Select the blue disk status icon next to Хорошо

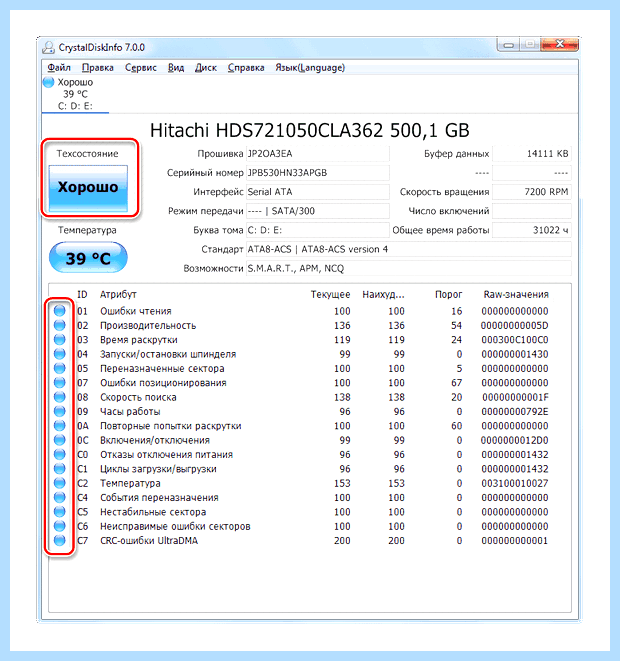click(48, 82)
